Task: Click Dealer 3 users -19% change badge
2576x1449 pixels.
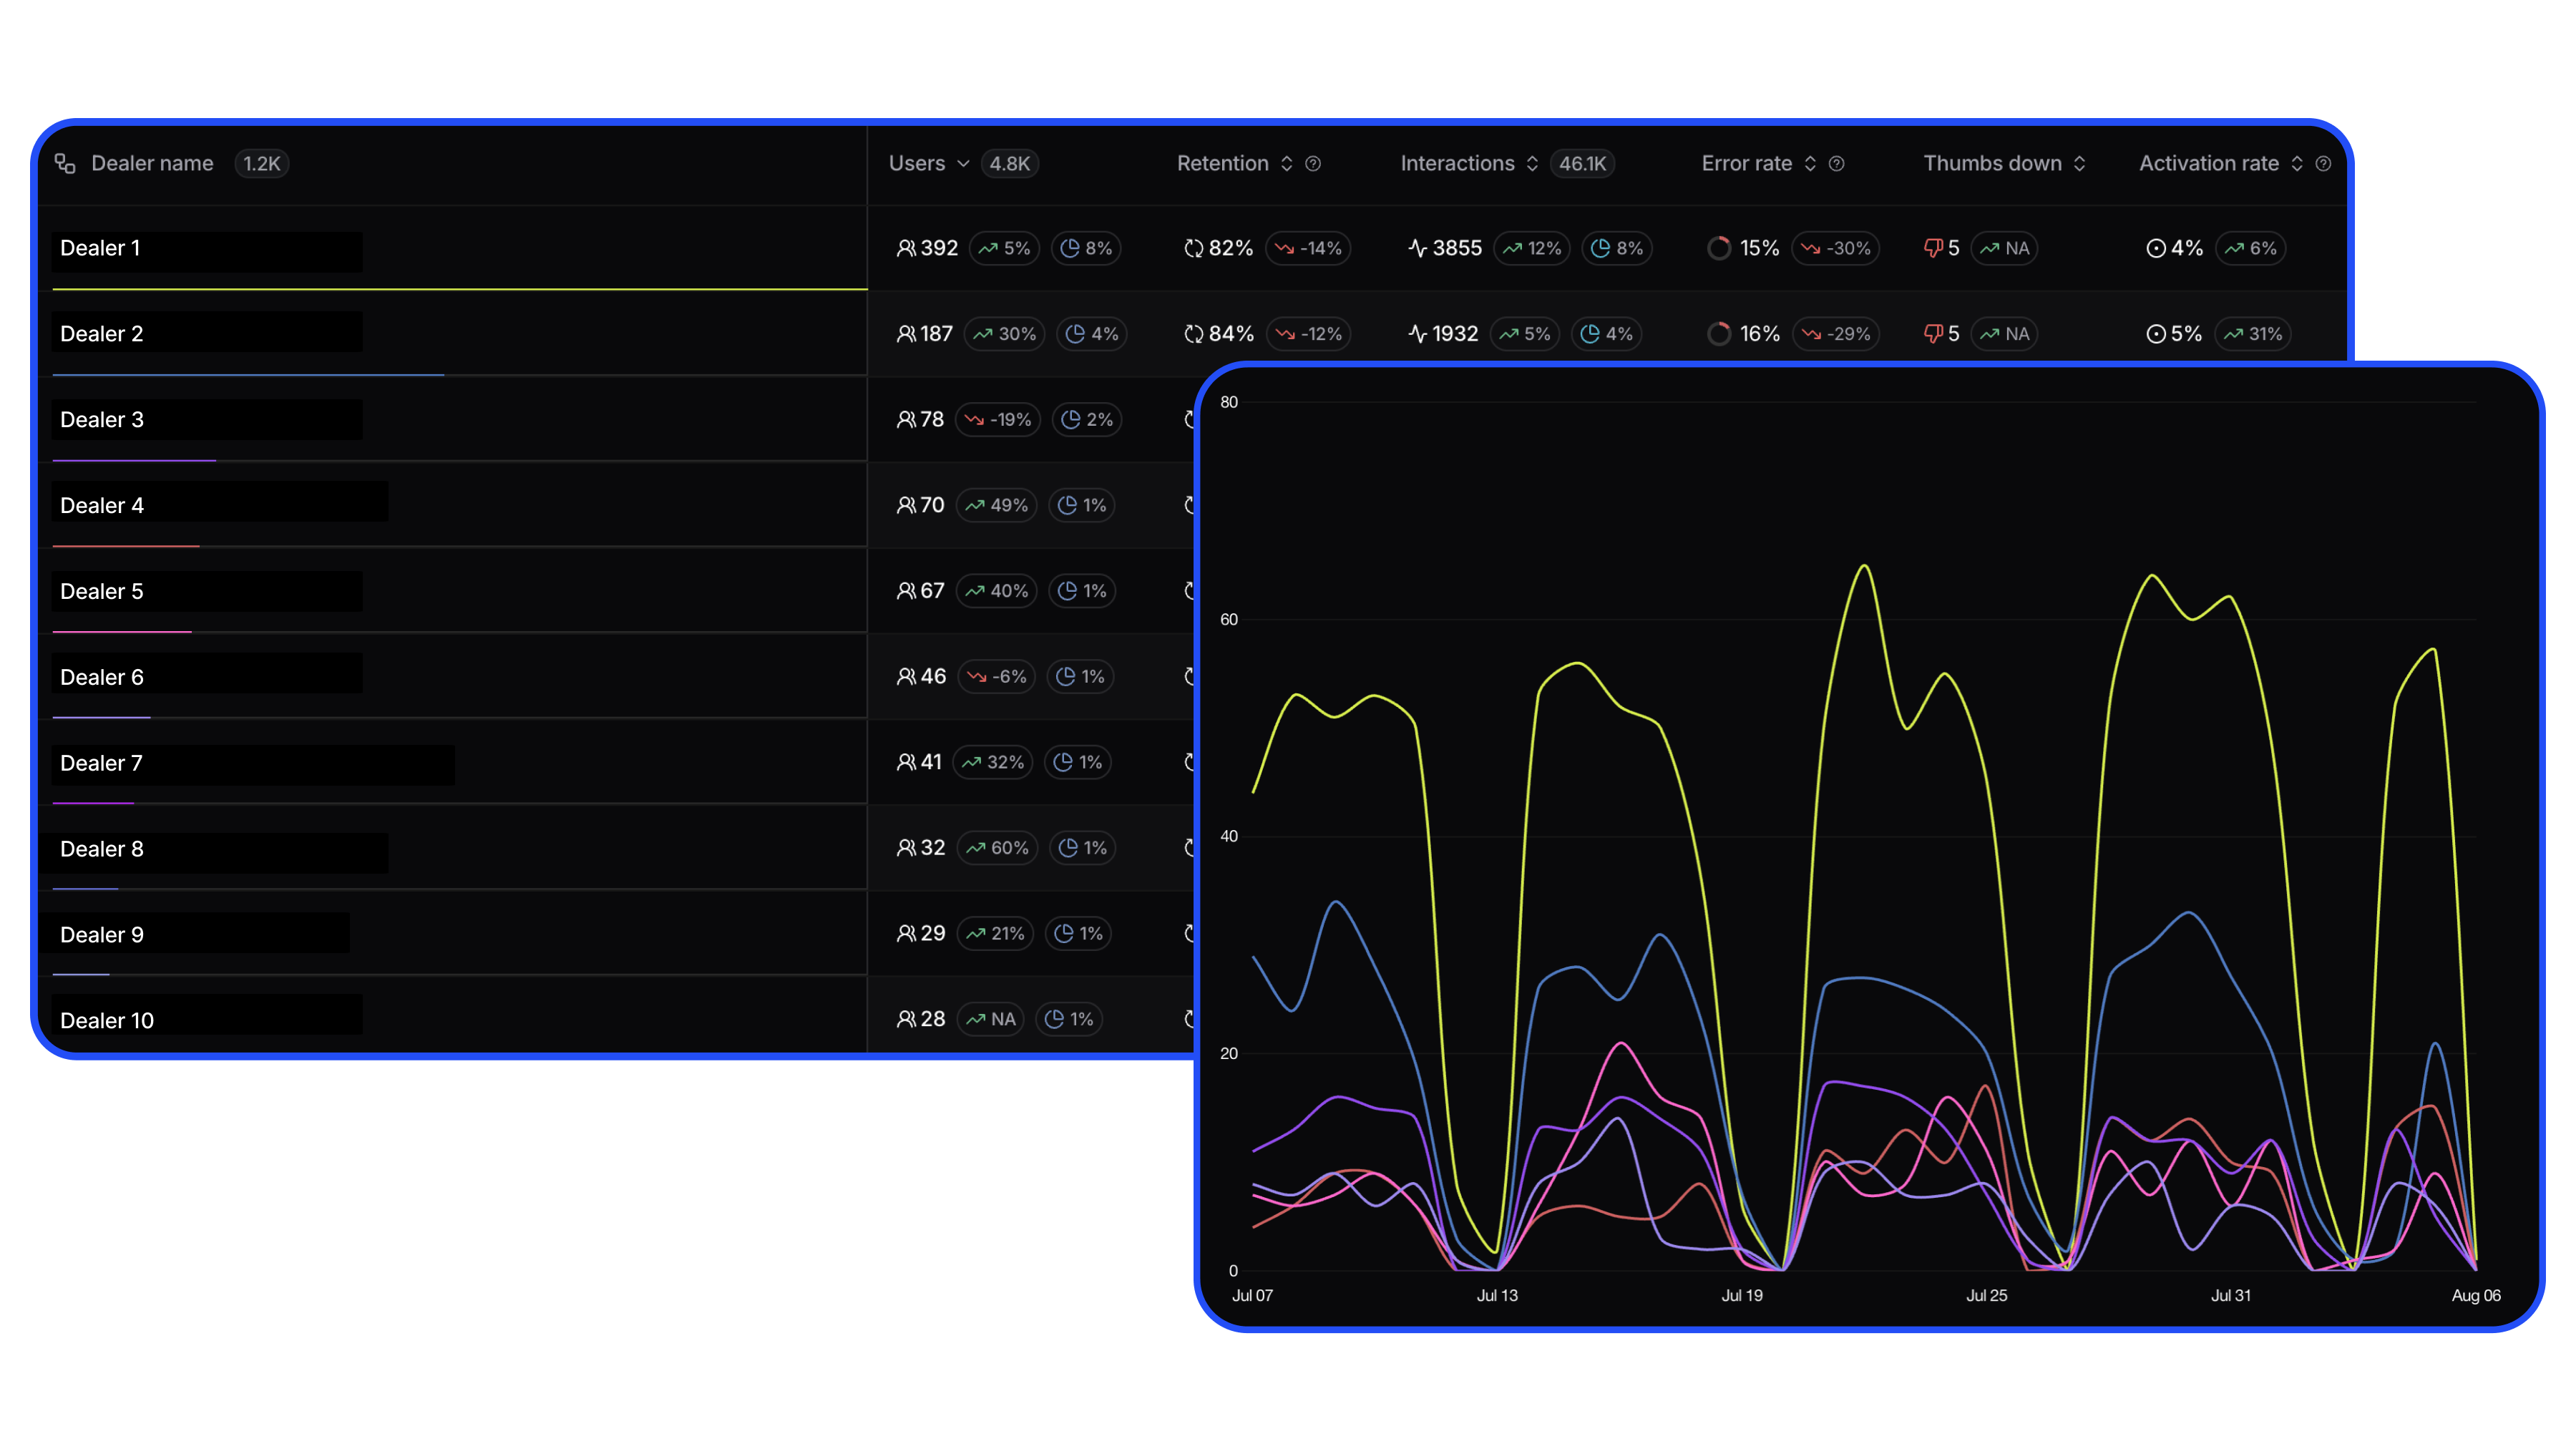Action: [998, 420]
